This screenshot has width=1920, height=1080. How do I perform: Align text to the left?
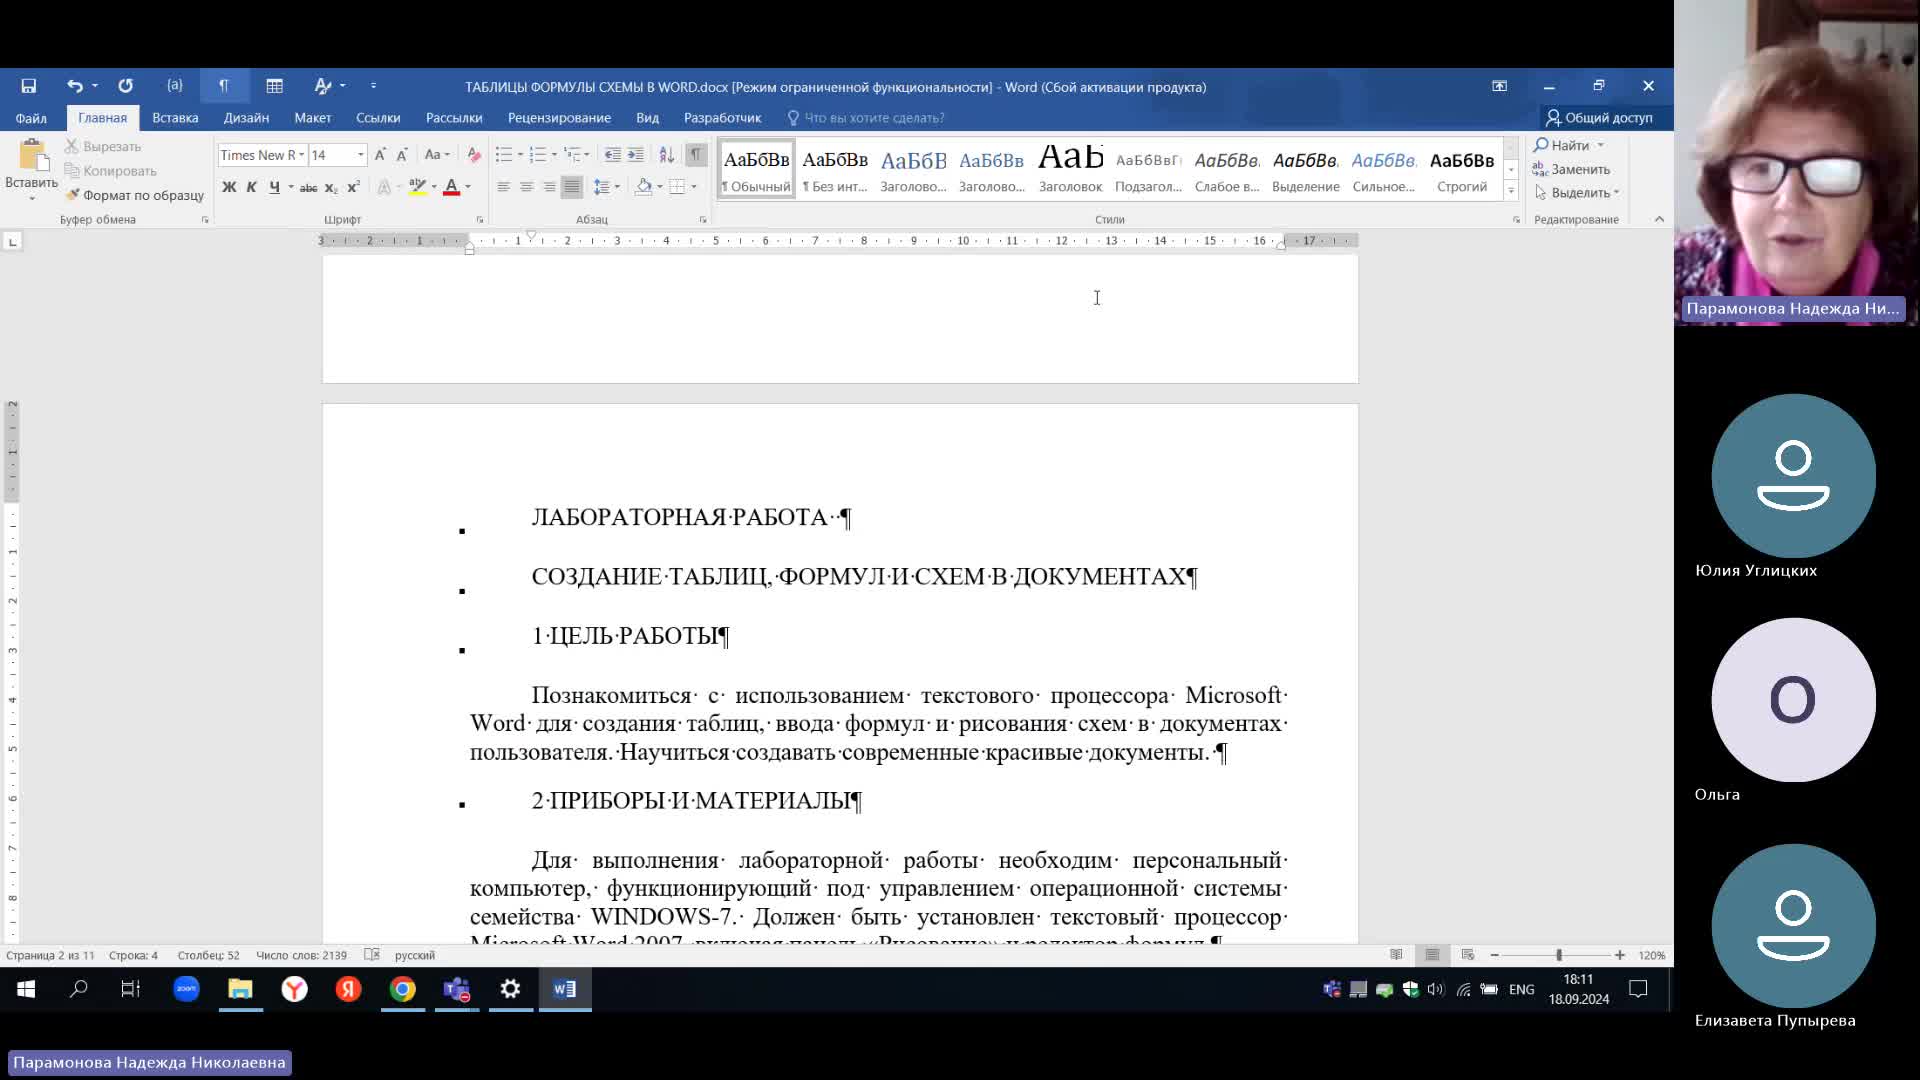pos(504,187)
